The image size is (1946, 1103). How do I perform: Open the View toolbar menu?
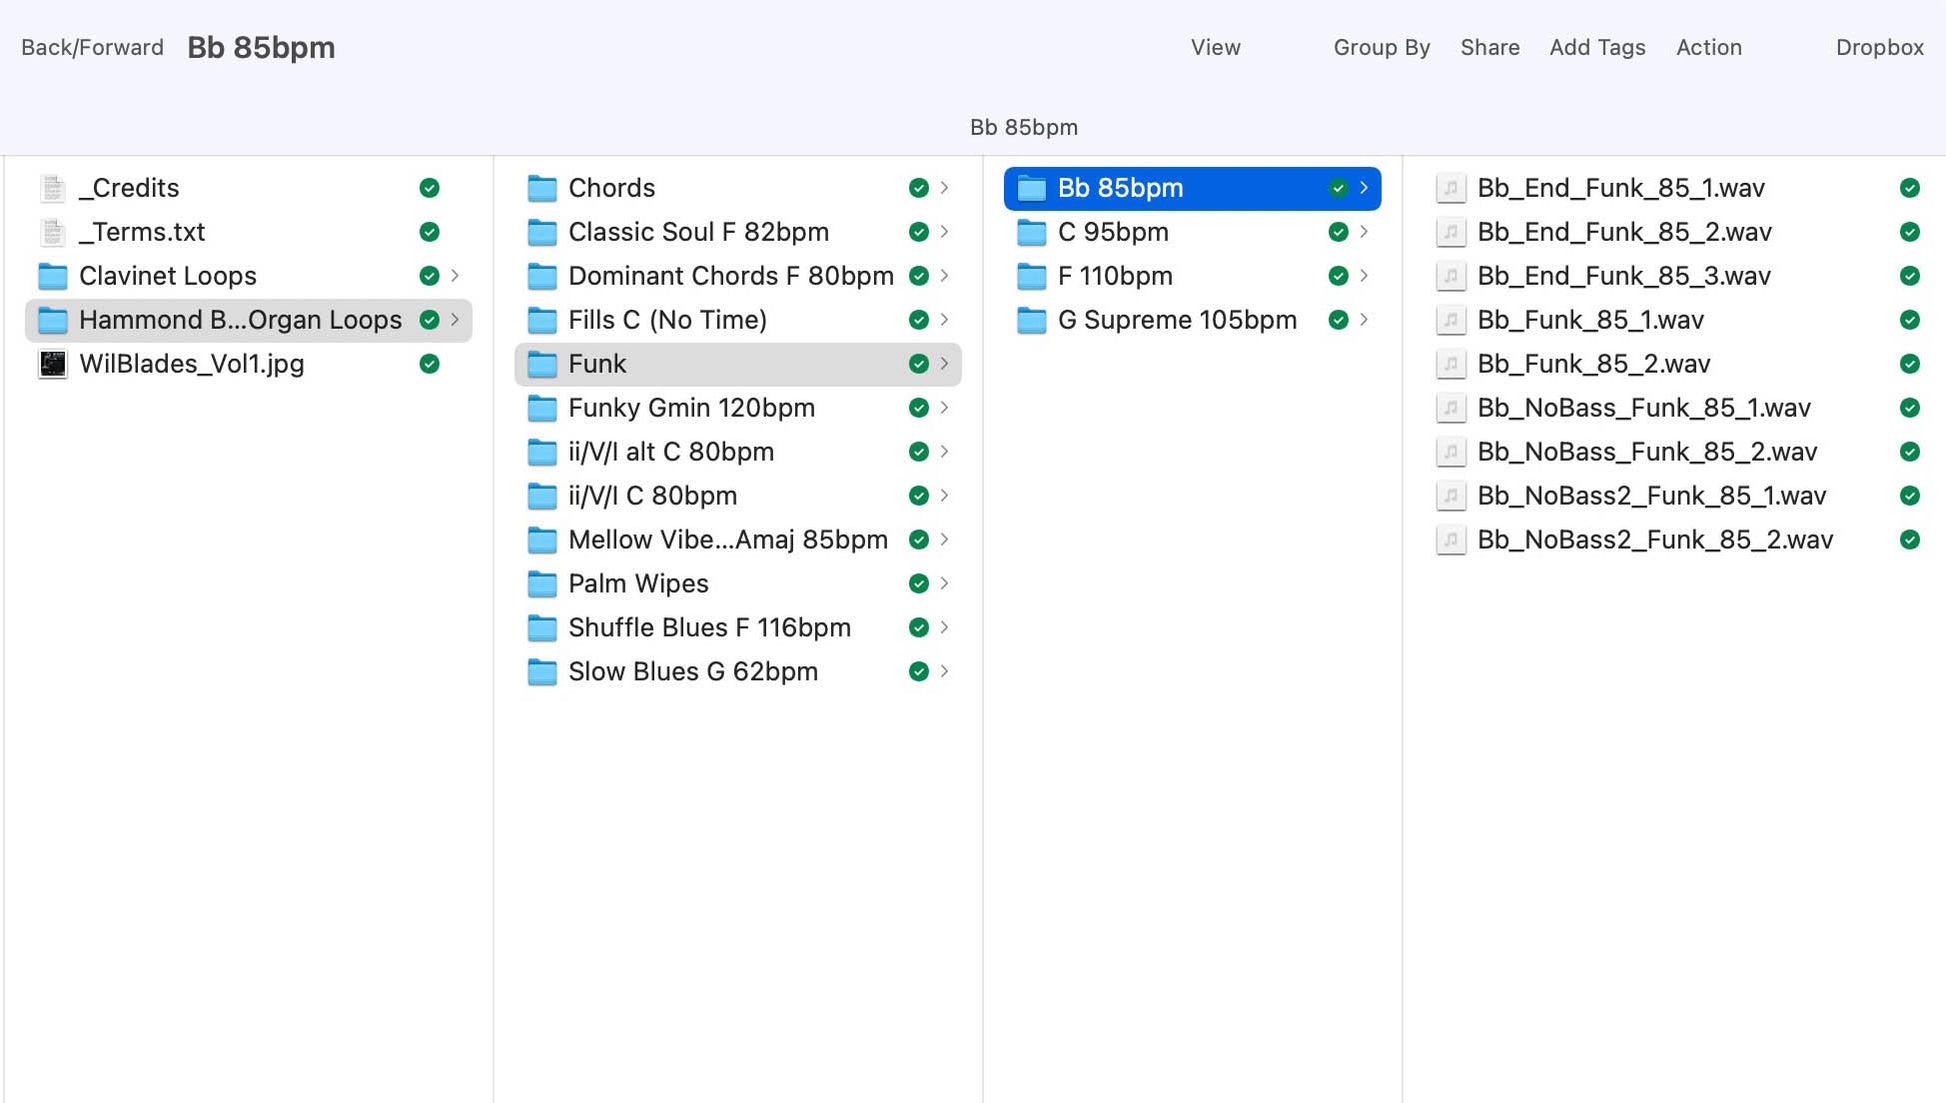1215,47
